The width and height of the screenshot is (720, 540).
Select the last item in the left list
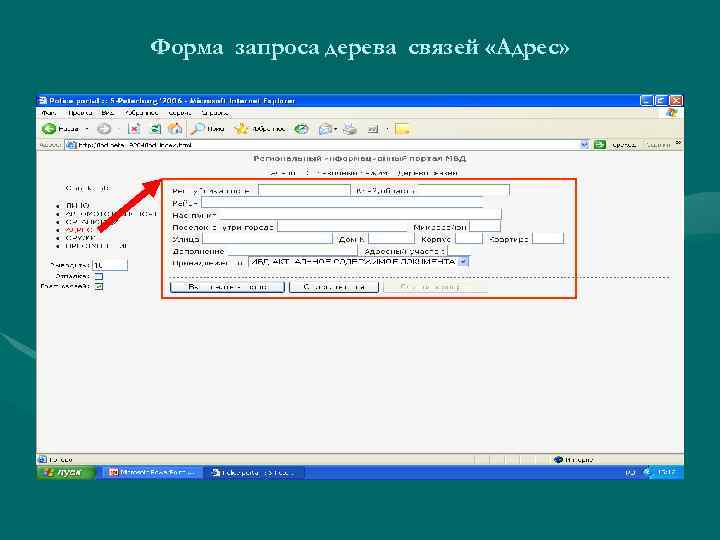tap(97, 246)
